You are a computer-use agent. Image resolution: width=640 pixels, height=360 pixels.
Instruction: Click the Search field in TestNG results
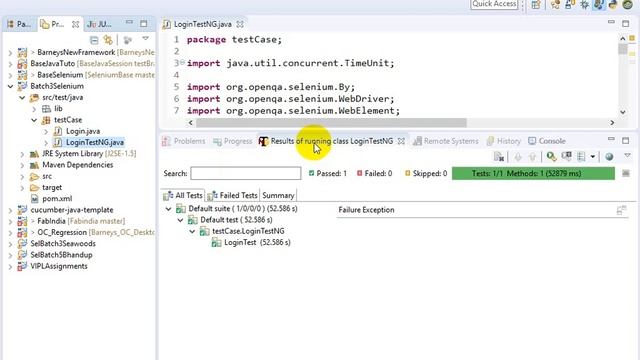tap(246, 173)
